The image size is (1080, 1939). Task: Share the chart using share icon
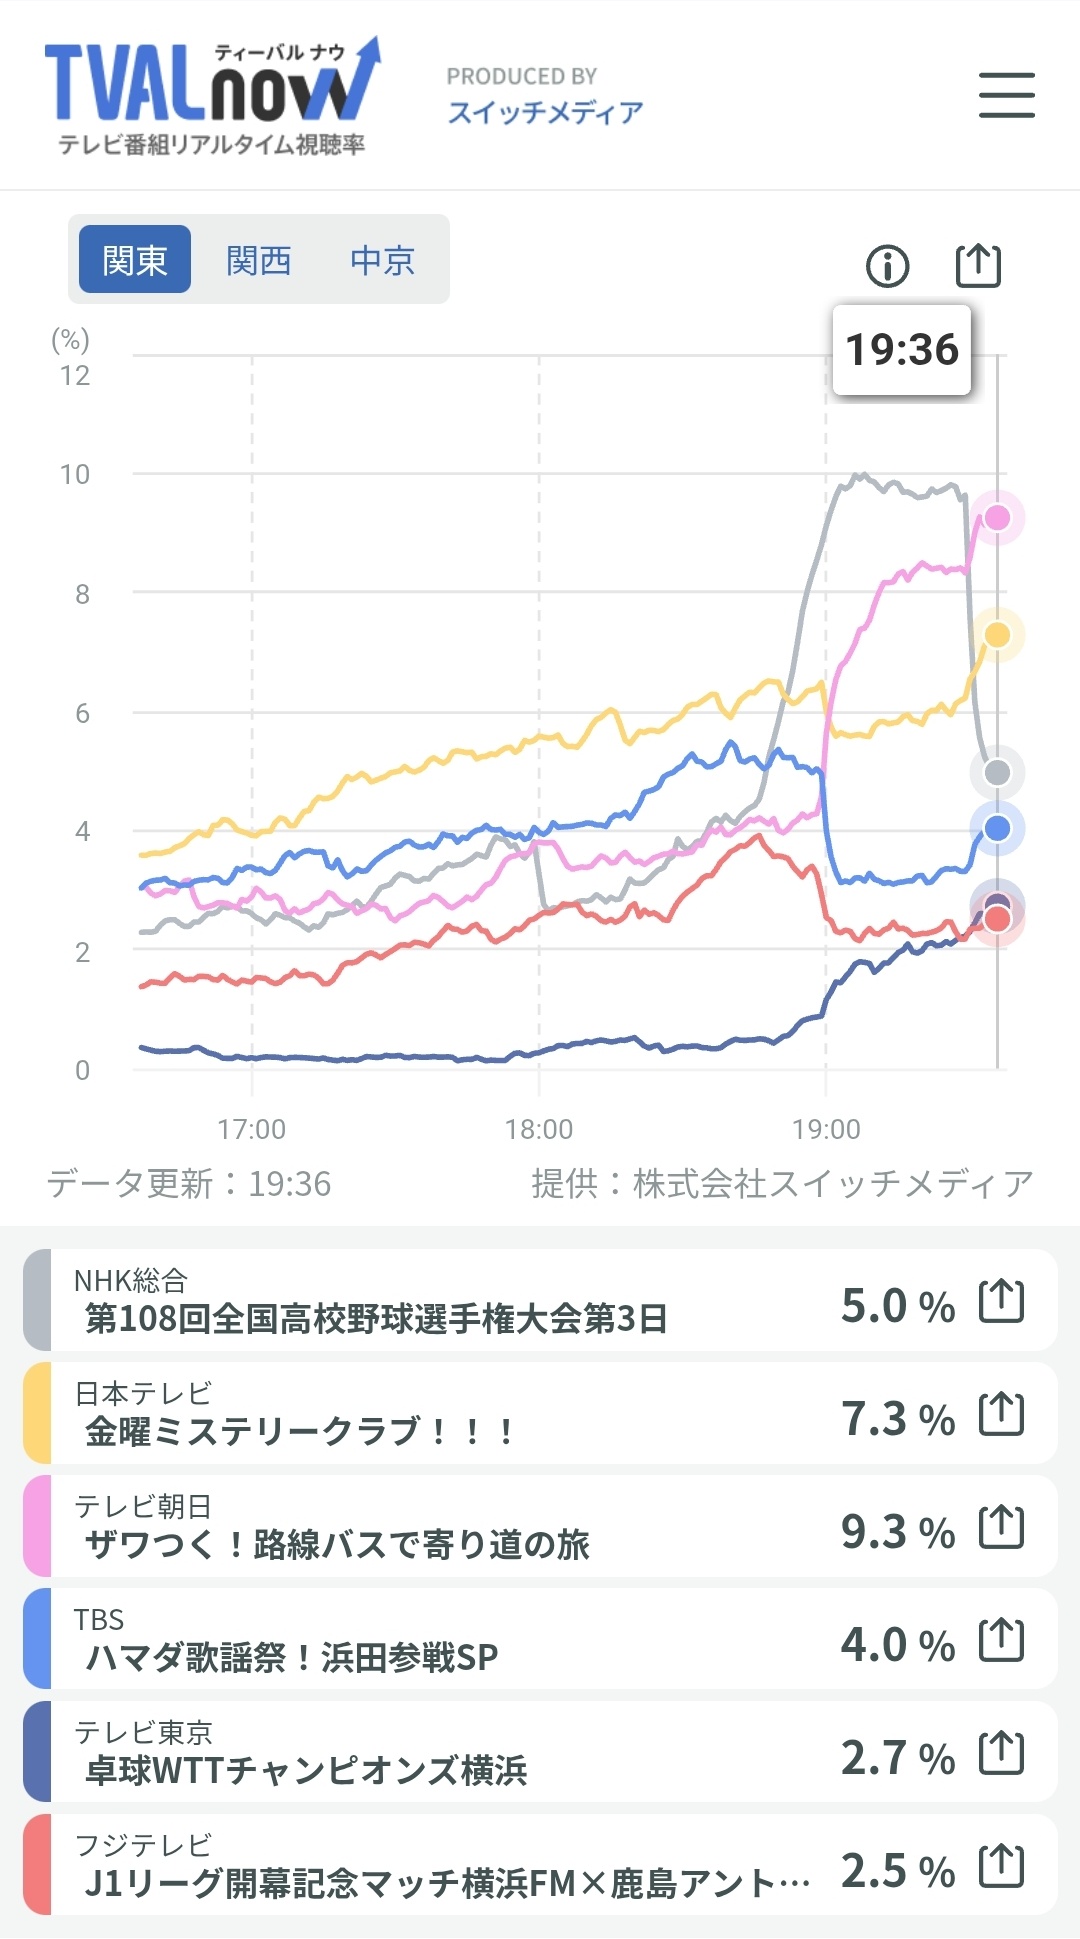pyautogui.click(x=978, y=265)
